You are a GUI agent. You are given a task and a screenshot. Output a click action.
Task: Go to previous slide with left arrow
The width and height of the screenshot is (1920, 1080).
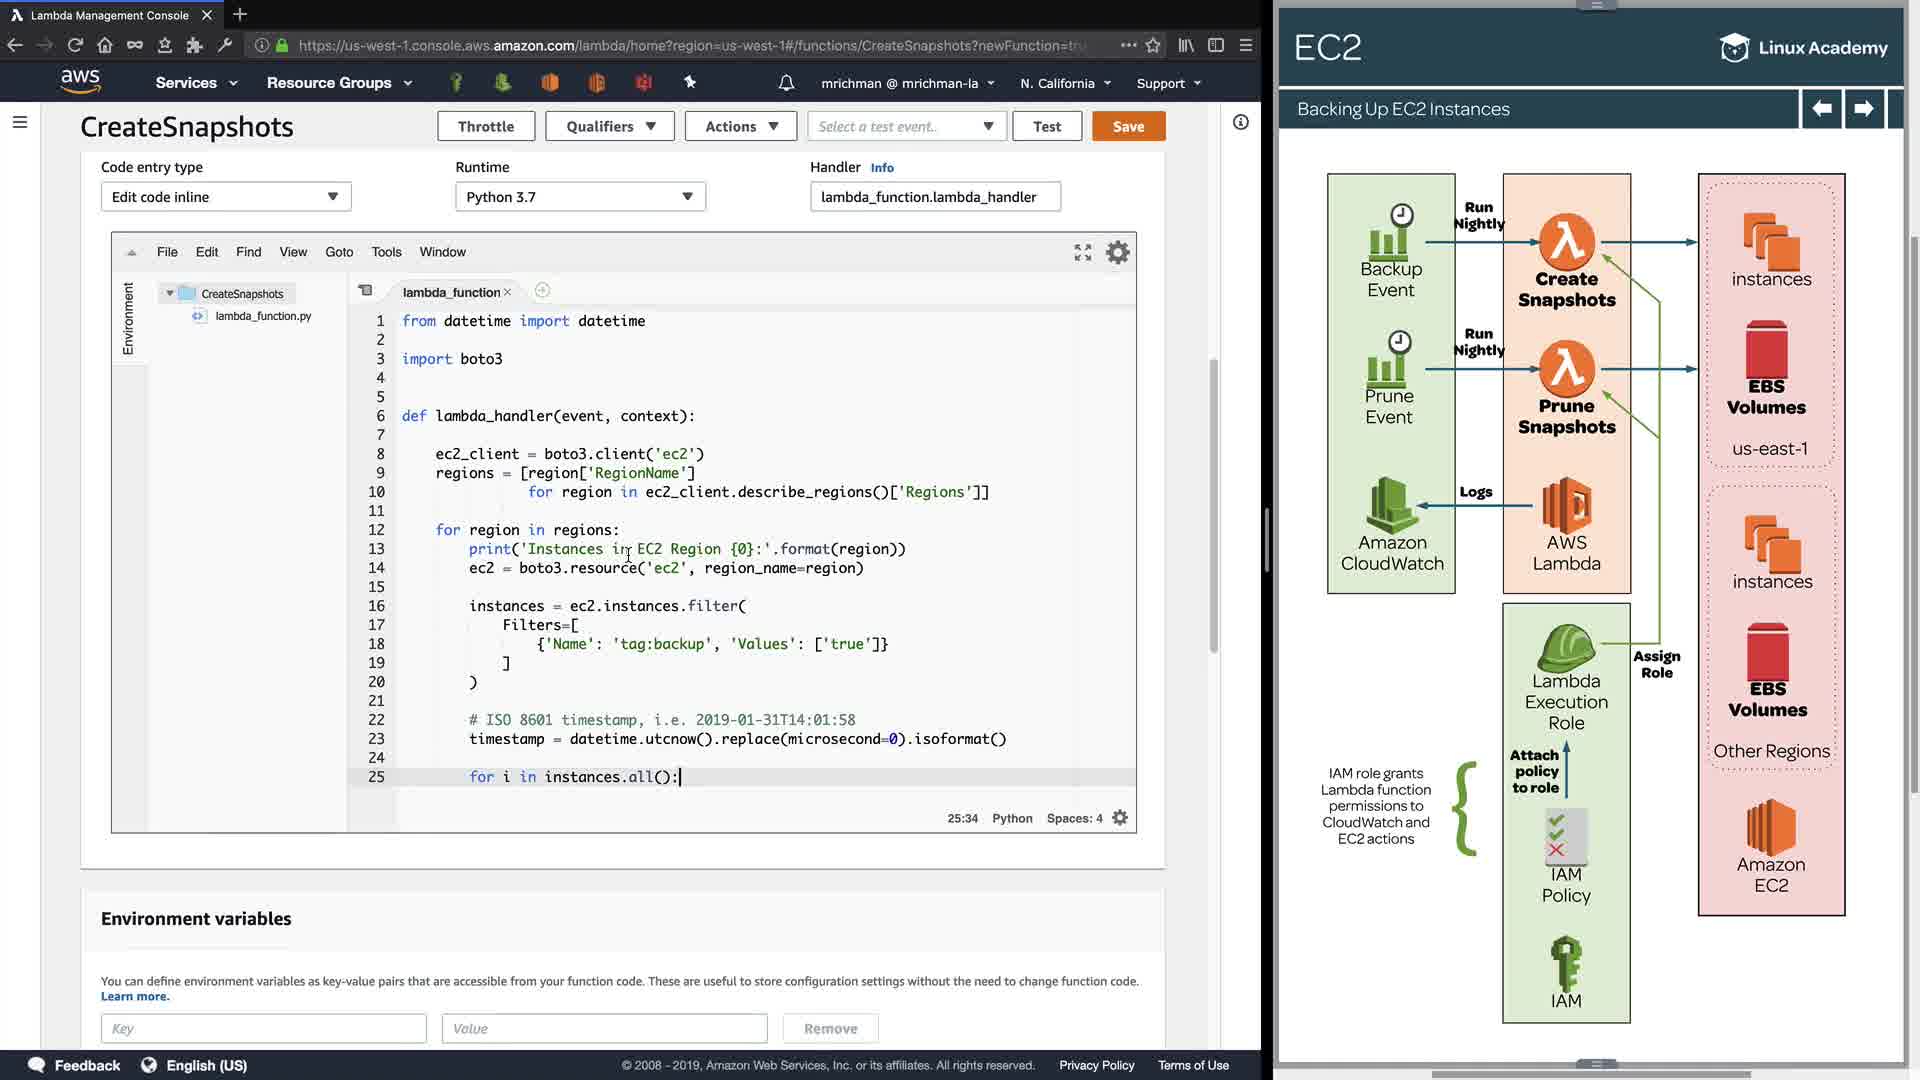(x=1822, y=109)
